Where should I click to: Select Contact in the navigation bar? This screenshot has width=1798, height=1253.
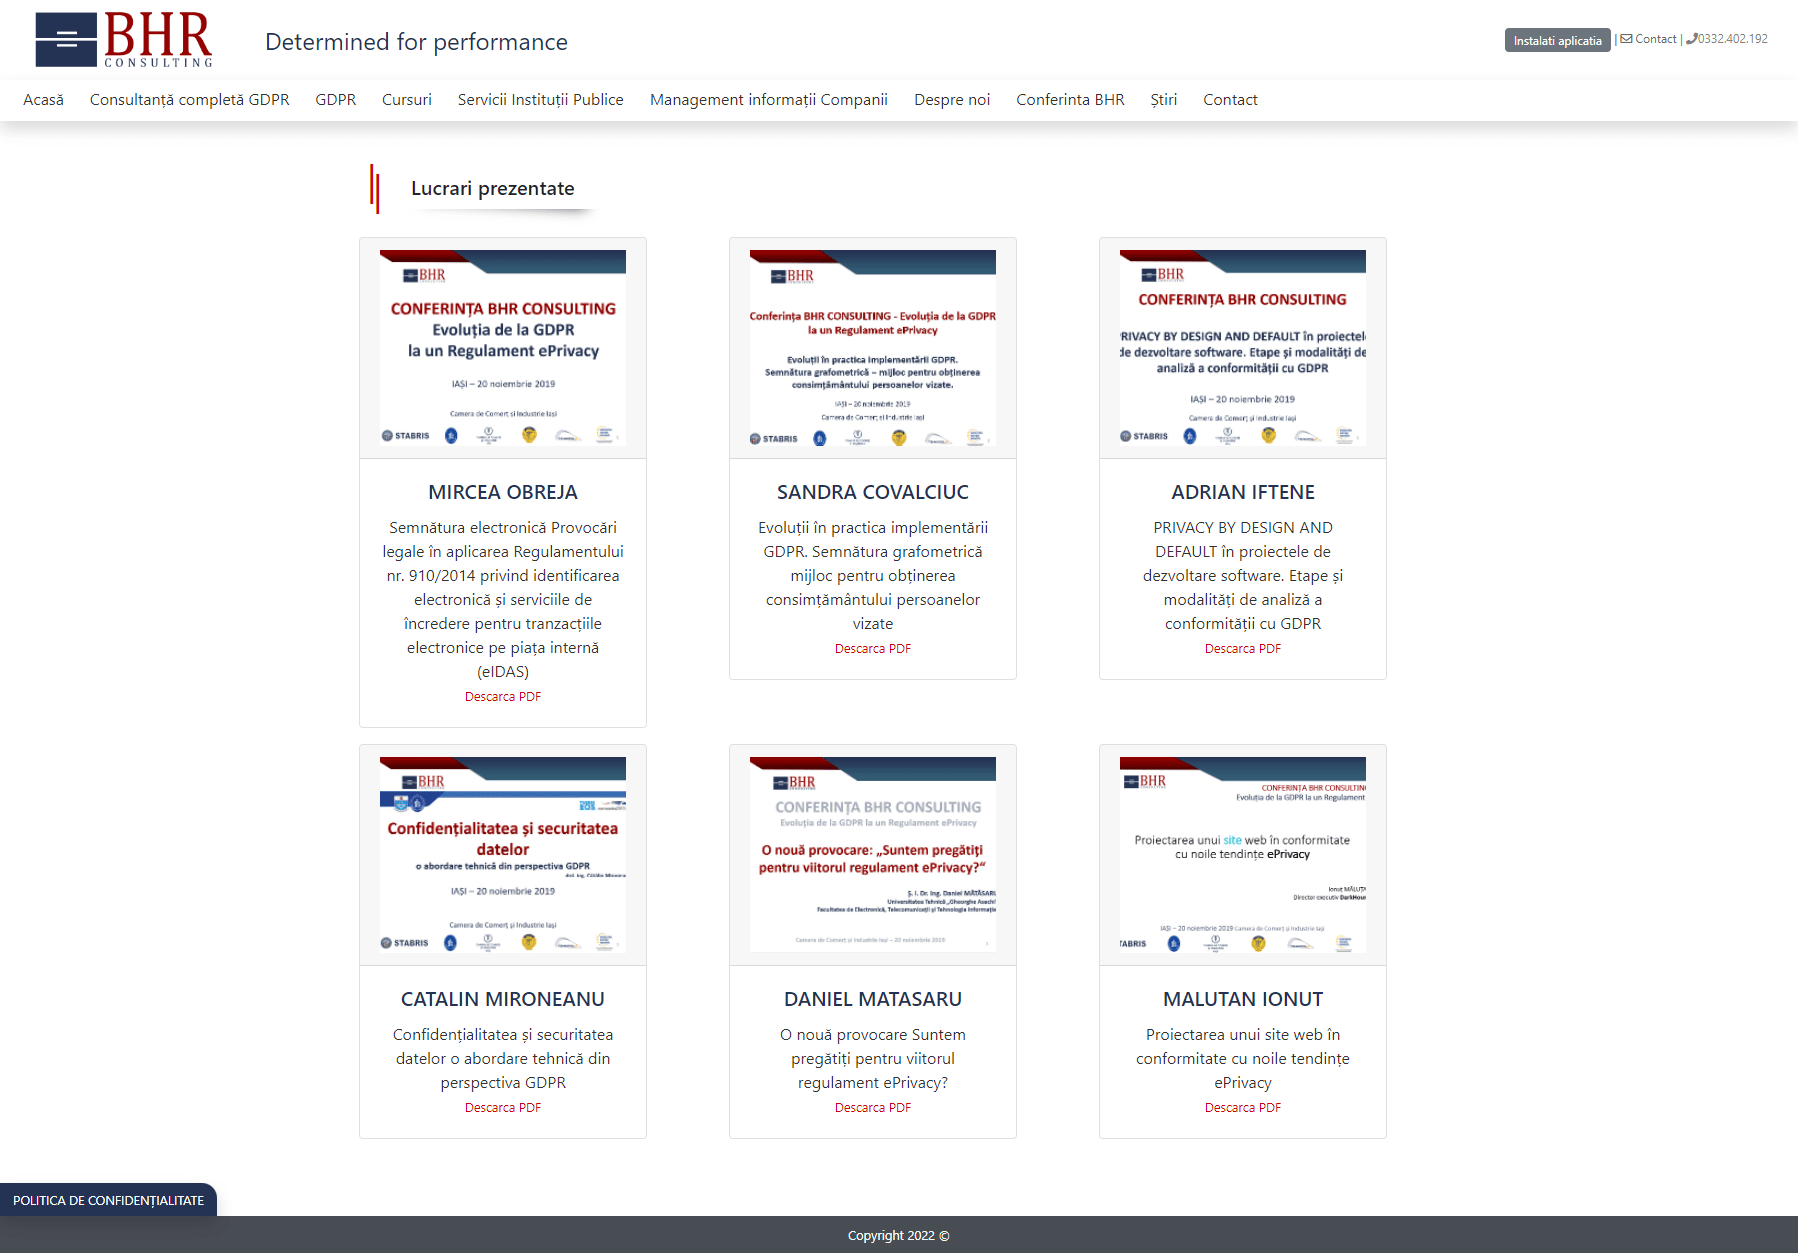(1230, 100)
